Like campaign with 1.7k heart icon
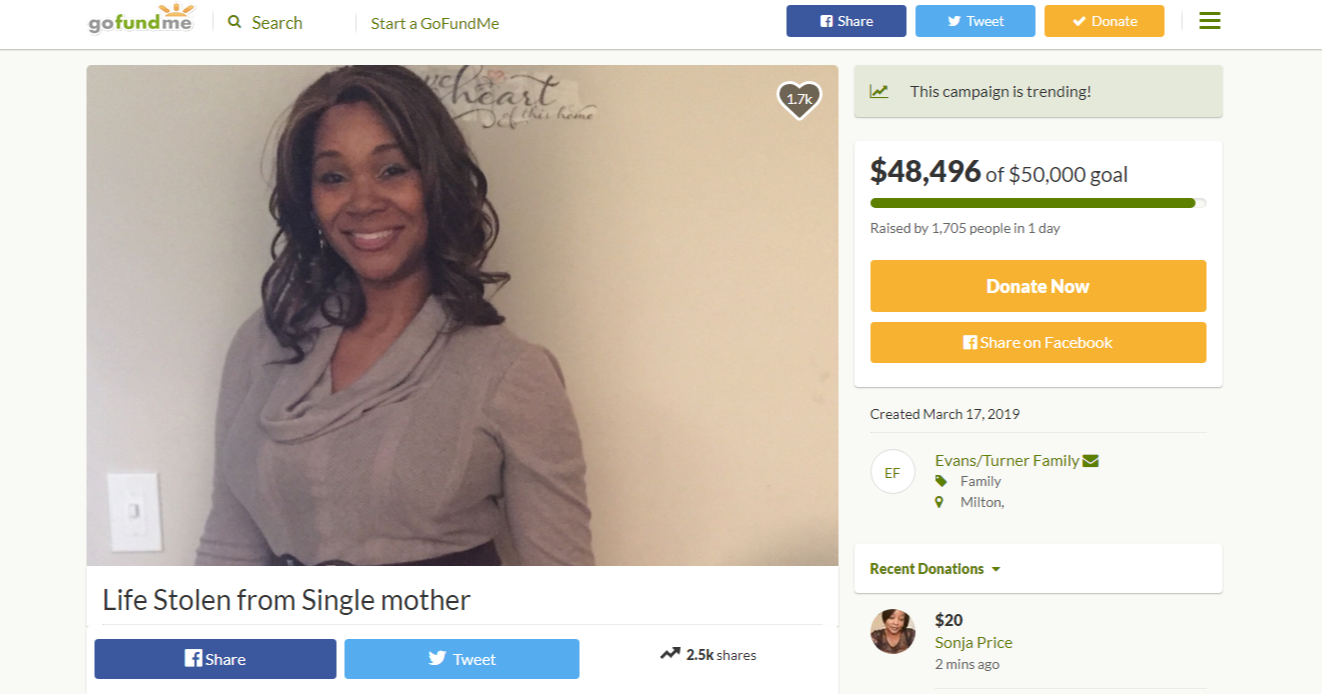This screenshot has height=694, width=1322. tap(799, 99)
